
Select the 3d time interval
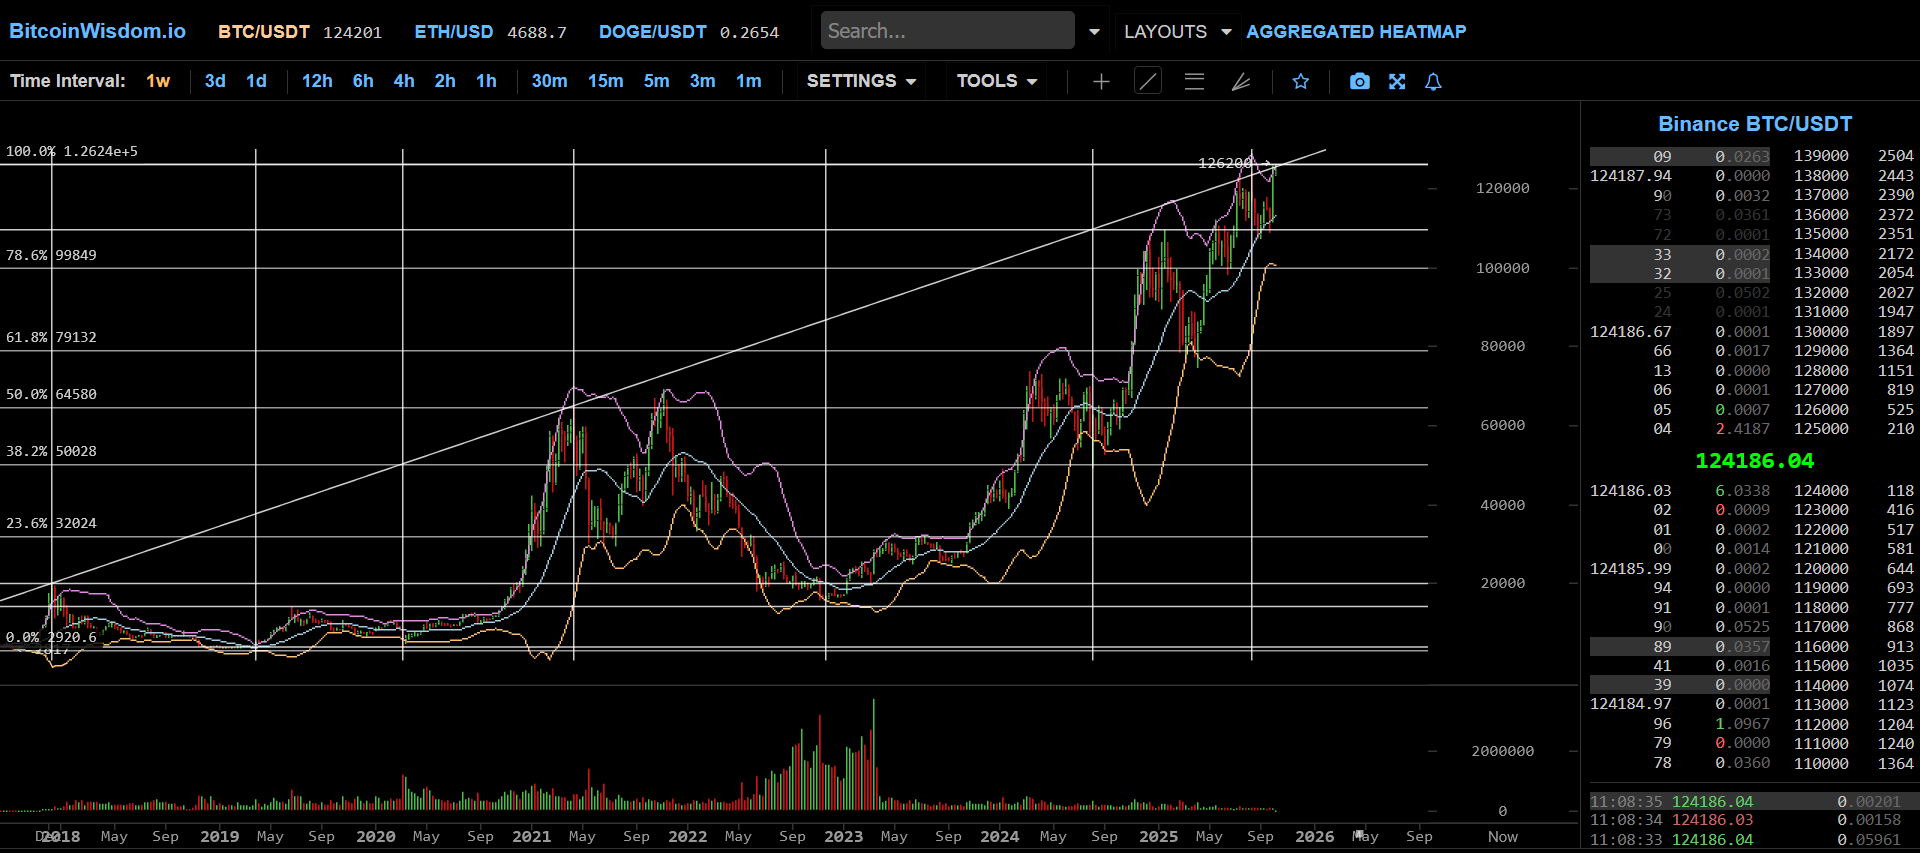[x=215, y=81]
